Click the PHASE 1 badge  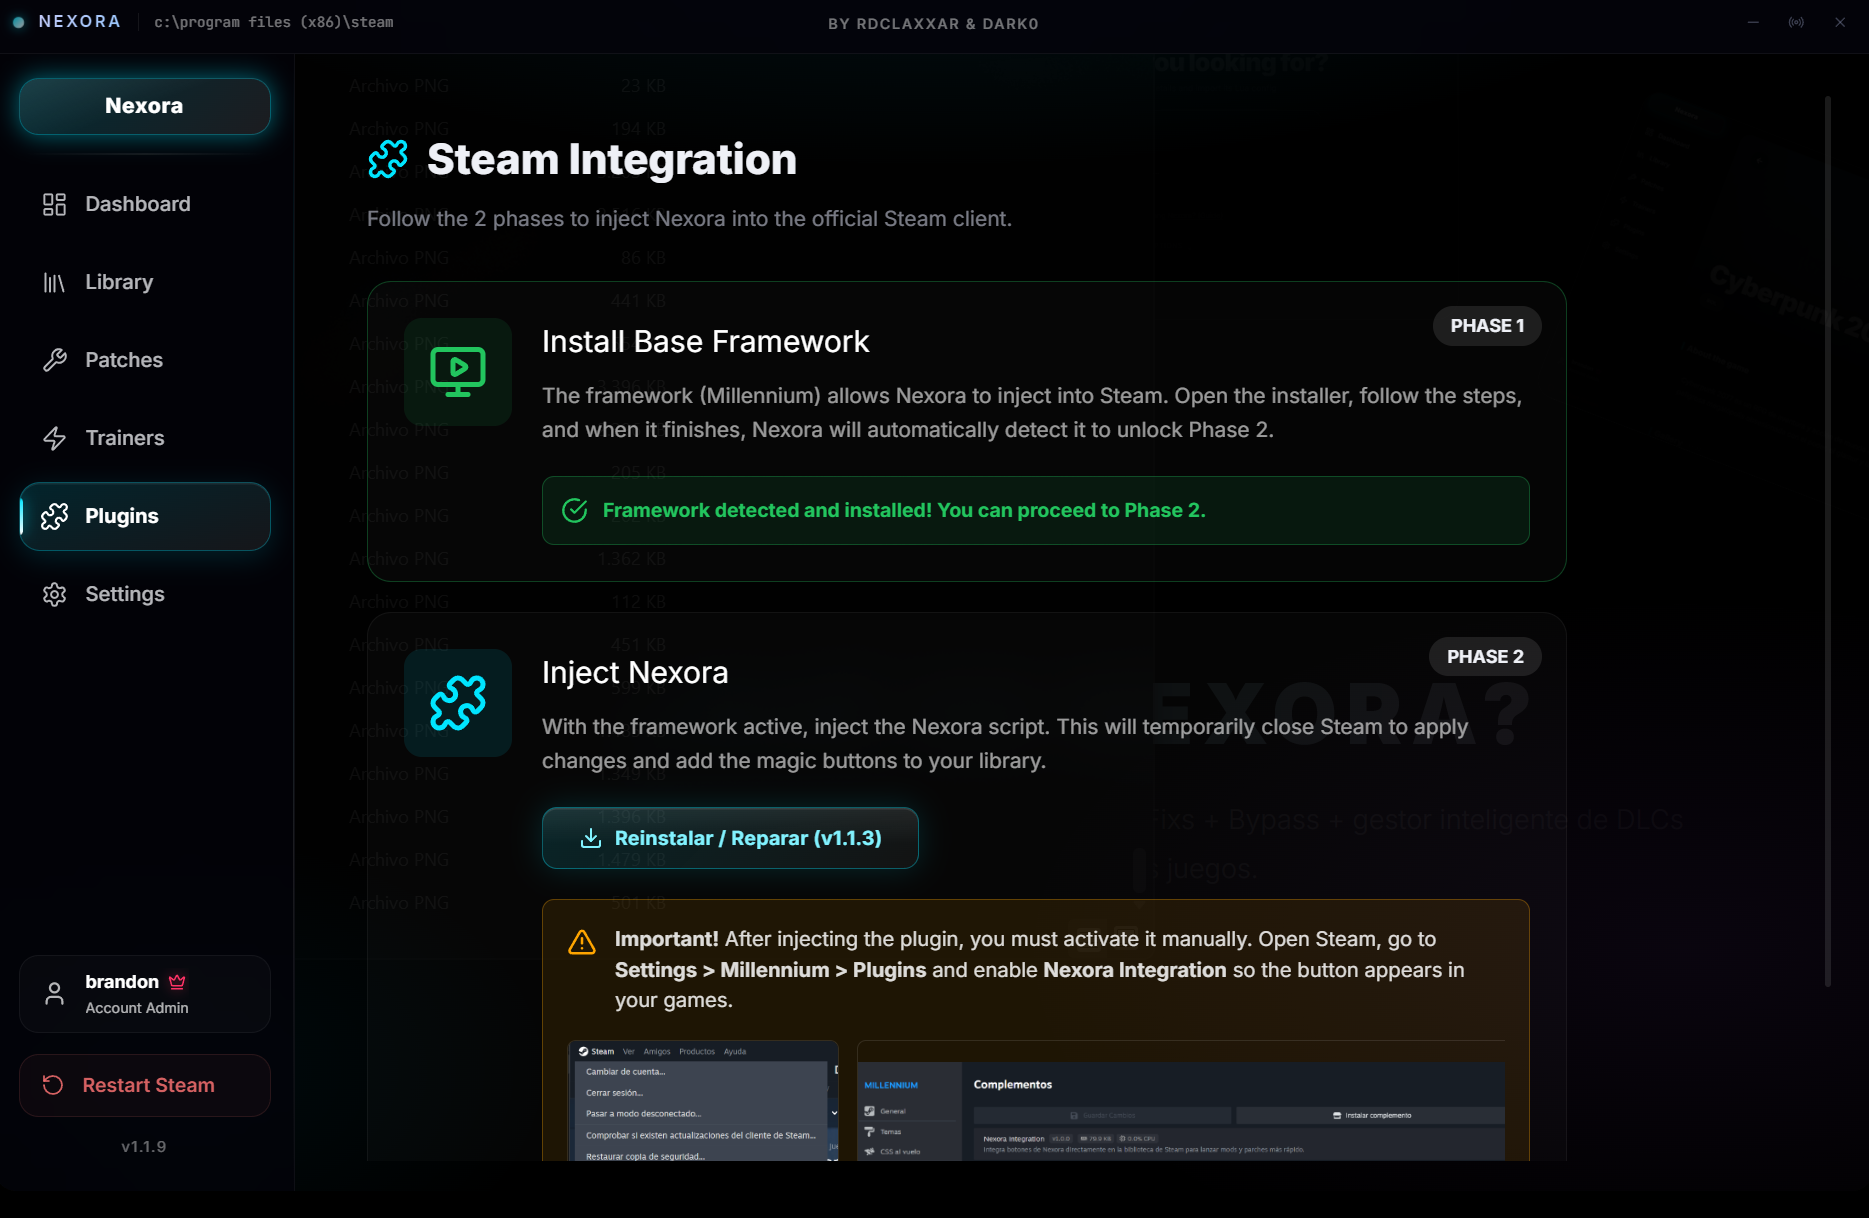(x=1487, y=326)
